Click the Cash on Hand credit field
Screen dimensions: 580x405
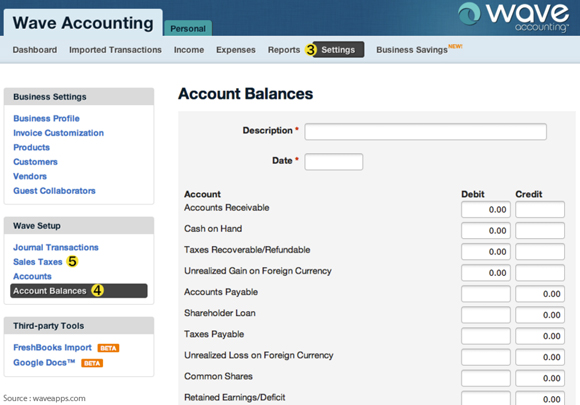coord(540,231)
